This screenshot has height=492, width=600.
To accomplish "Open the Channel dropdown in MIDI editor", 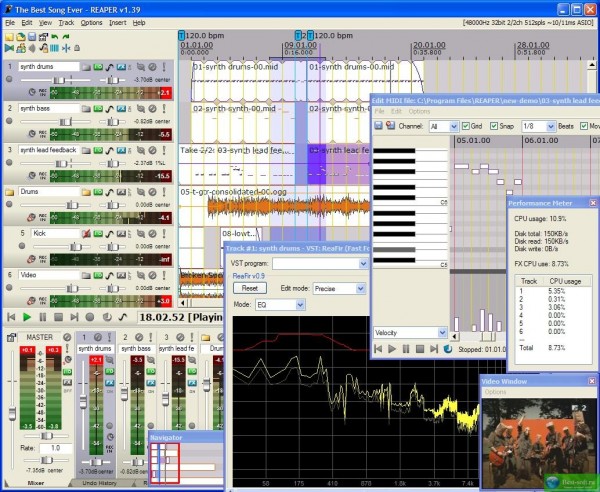I will click(444, 127).
